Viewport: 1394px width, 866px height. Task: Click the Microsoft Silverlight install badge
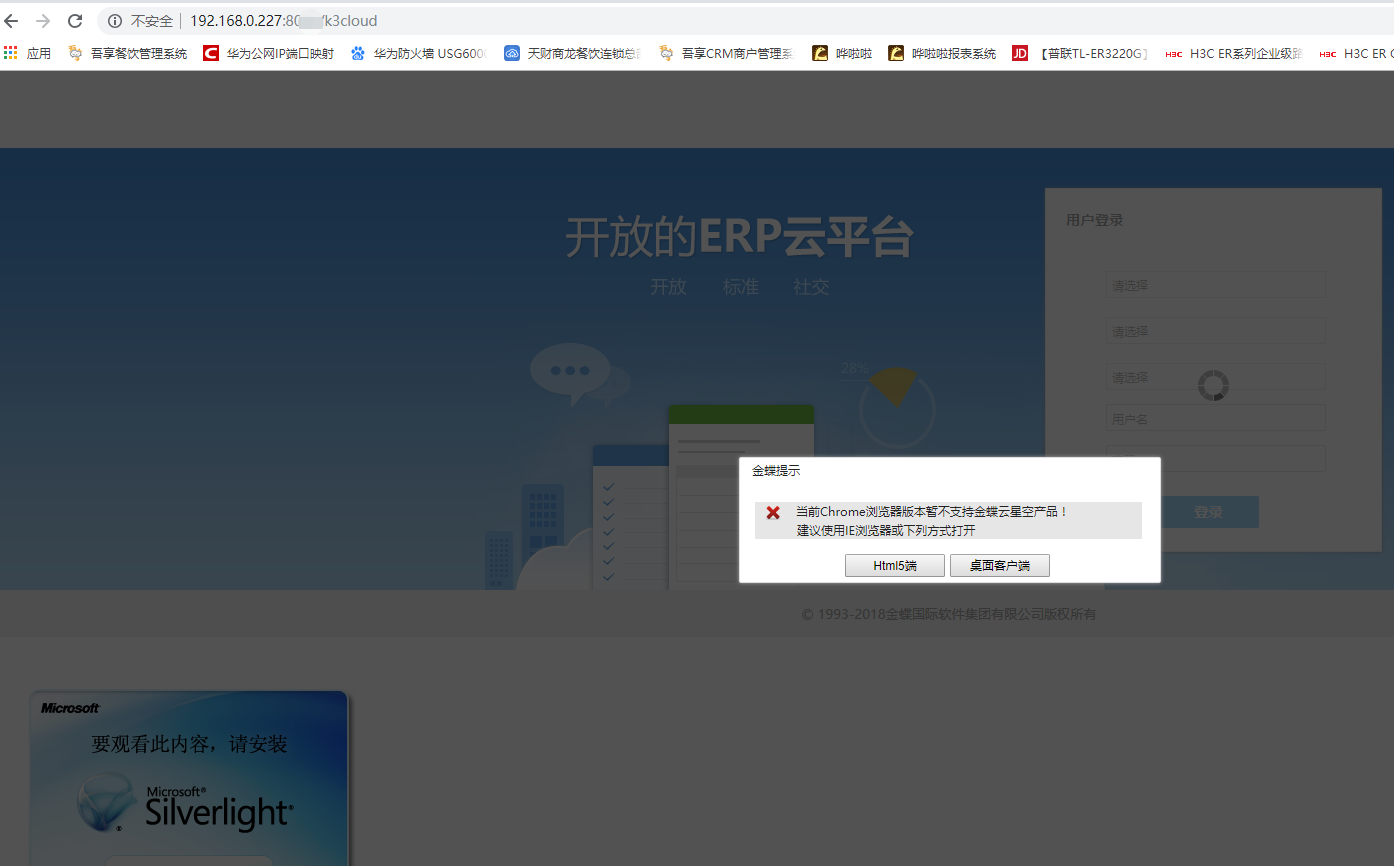click(x=189, y=778)
